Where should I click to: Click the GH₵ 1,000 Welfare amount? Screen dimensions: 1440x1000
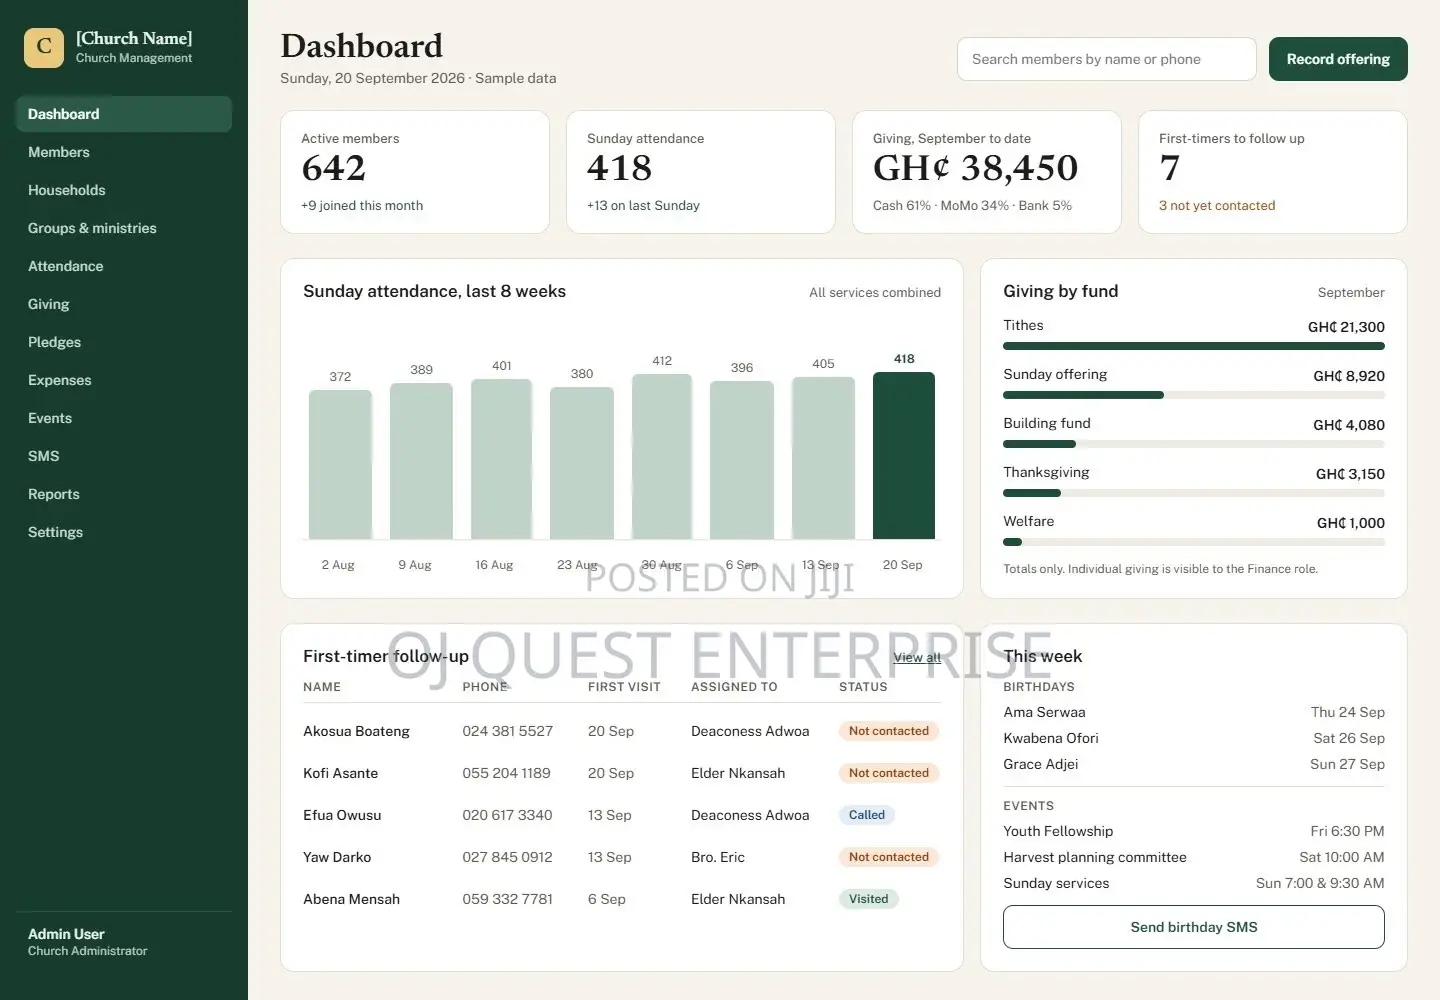[x=1351, y=523]
